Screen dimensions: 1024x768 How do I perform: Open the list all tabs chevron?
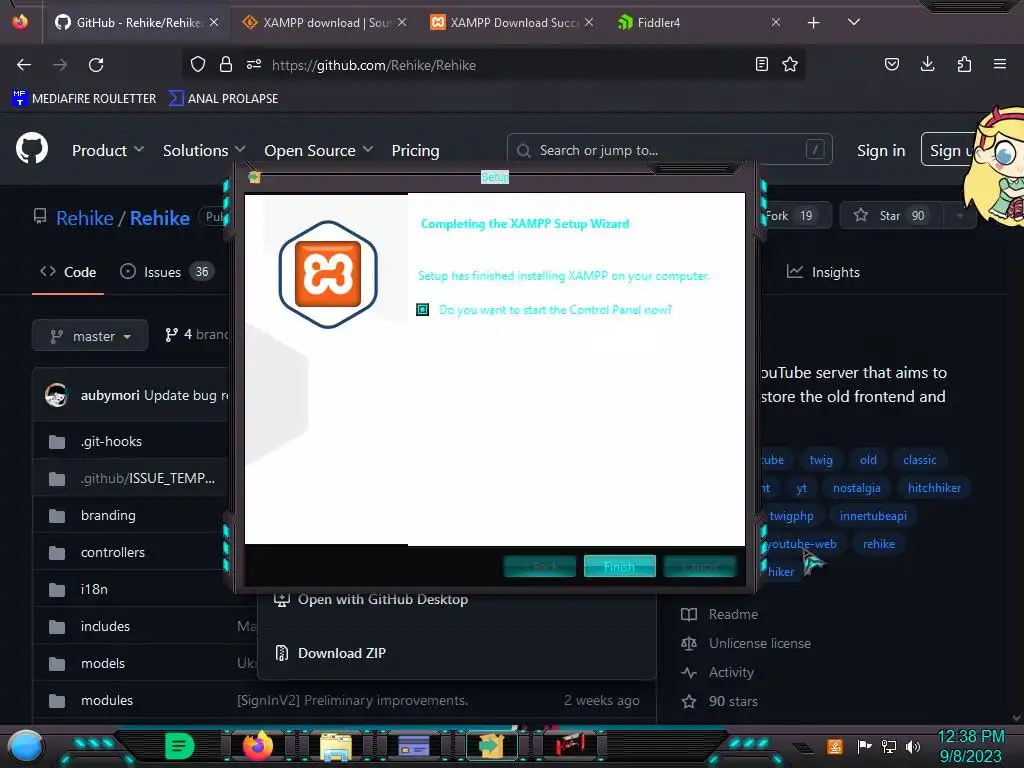tap(854, 22)
